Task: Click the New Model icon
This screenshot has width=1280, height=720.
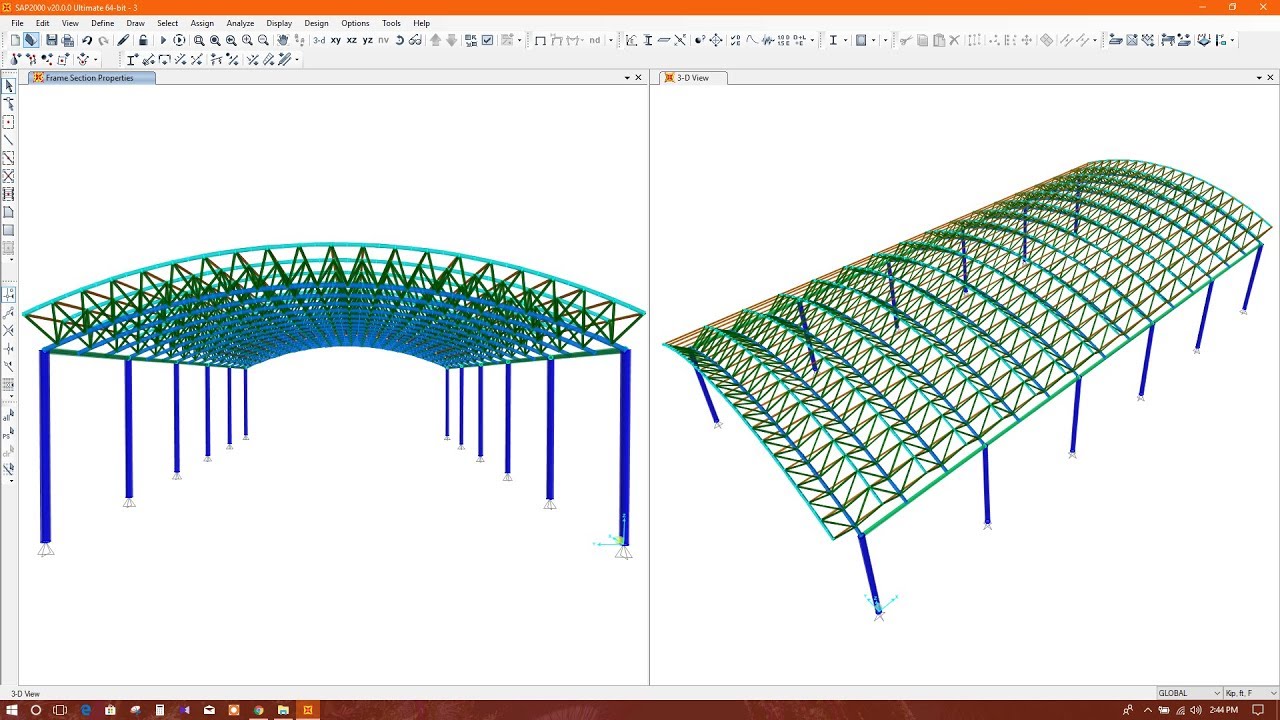Action: (x=15, y=40)
